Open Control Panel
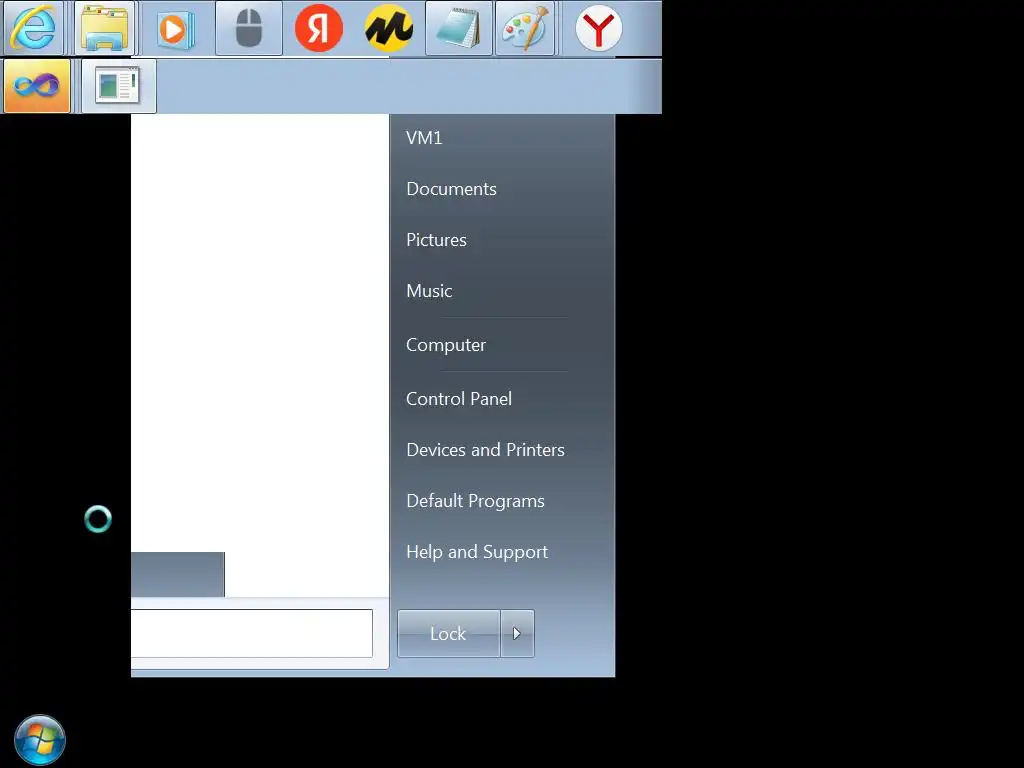The image size is (1024, 768). pos(459,398)
